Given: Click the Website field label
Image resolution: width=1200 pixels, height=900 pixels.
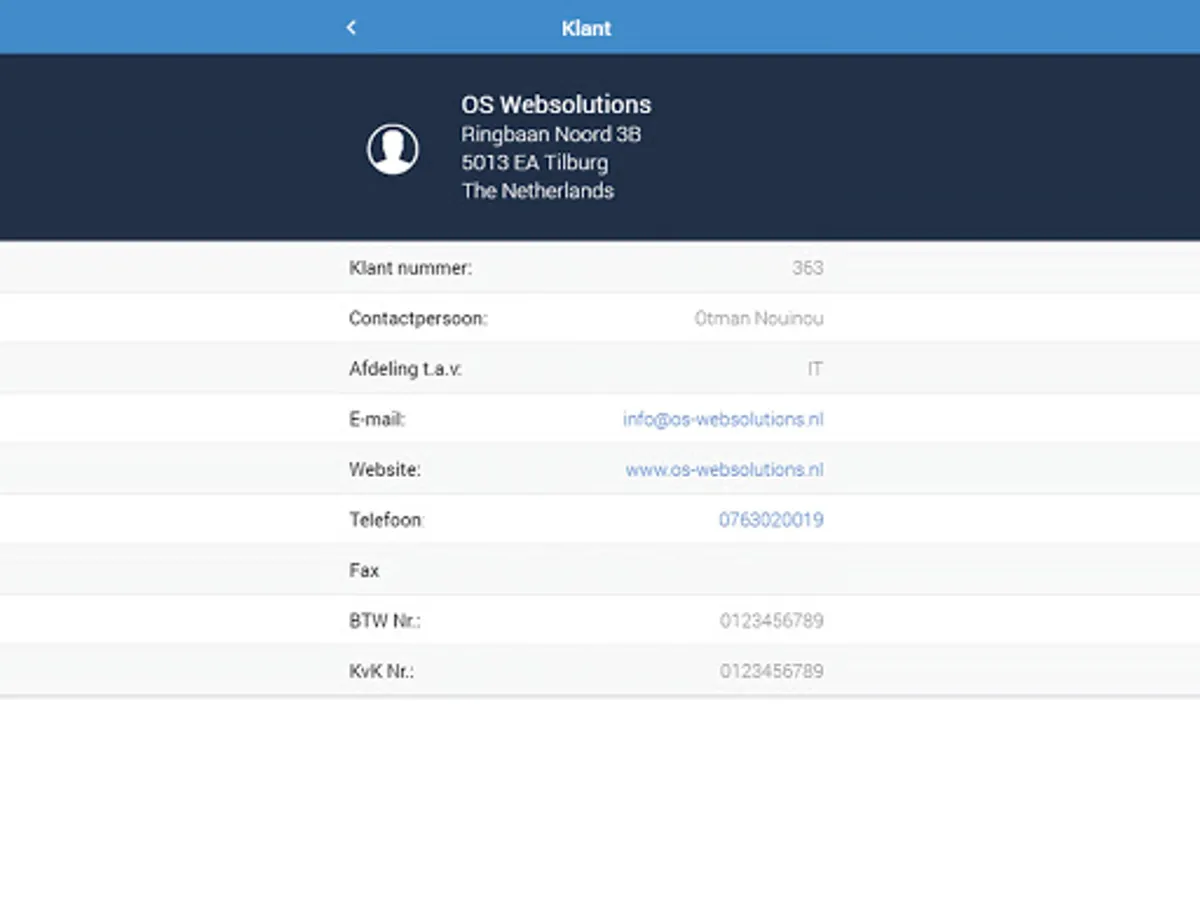Looking at the screenshot, I should pyautogui.click(x=385, y=469).
